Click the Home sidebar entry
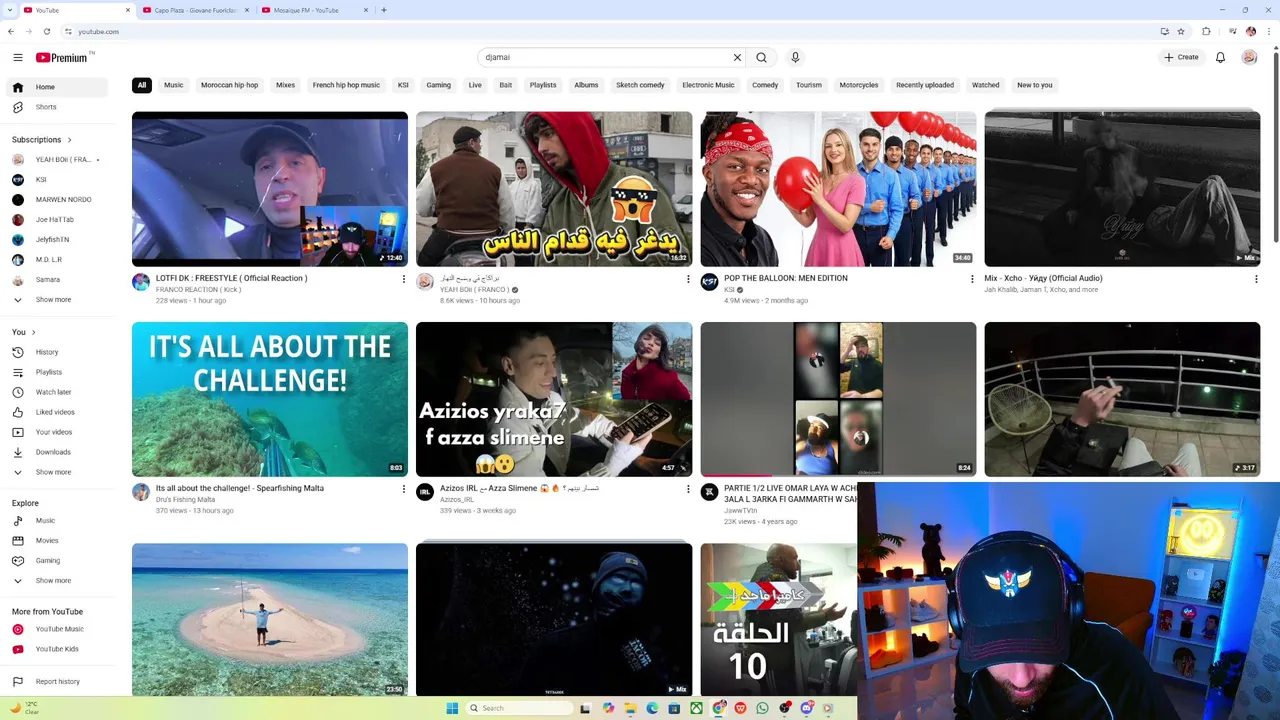 [x=58, y=87]
